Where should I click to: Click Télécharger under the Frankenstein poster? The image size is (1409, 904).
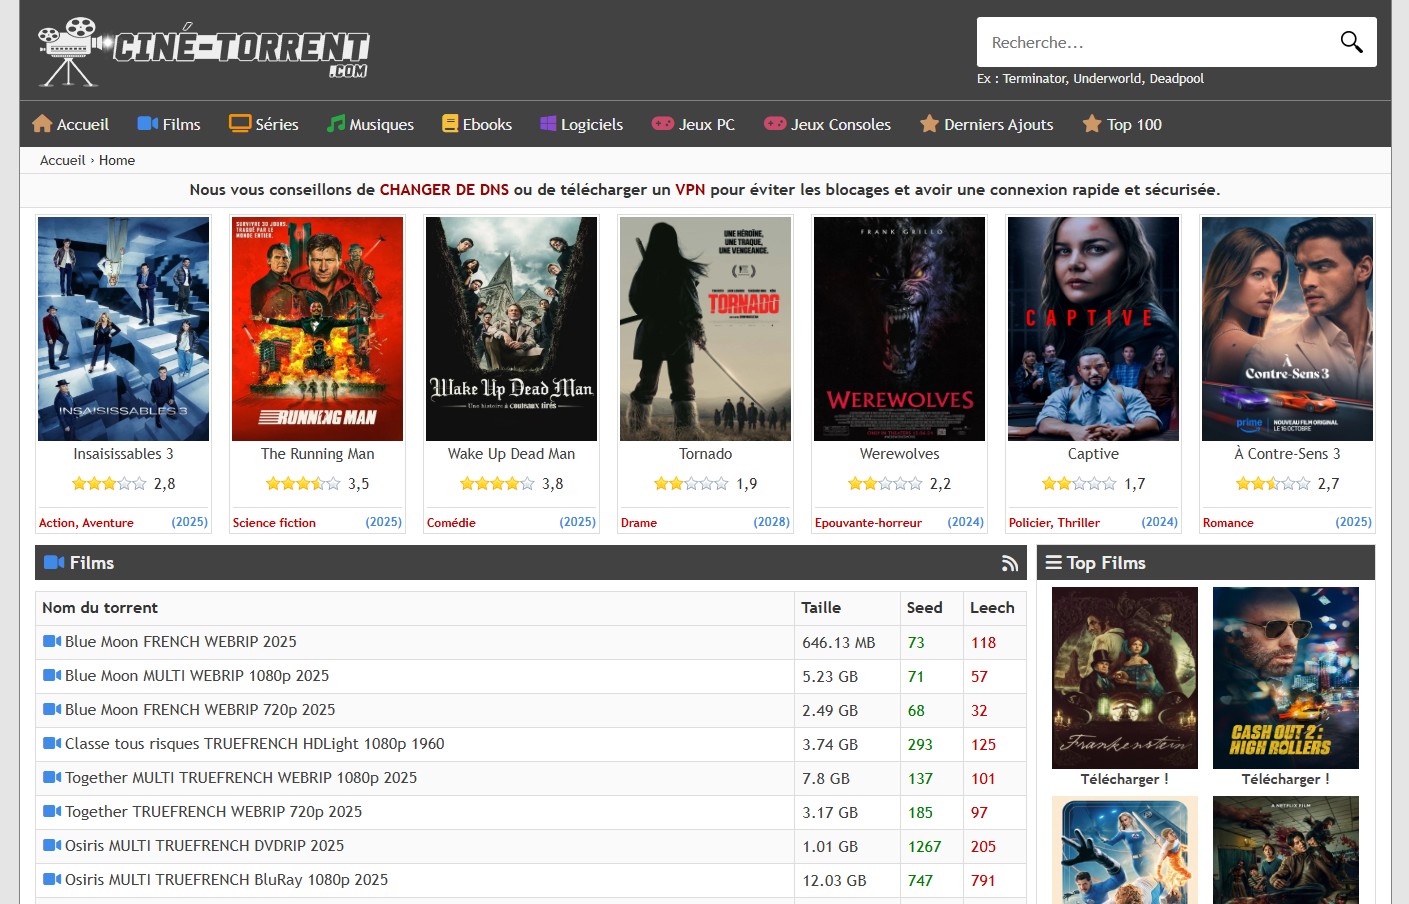pos(1124,779)
